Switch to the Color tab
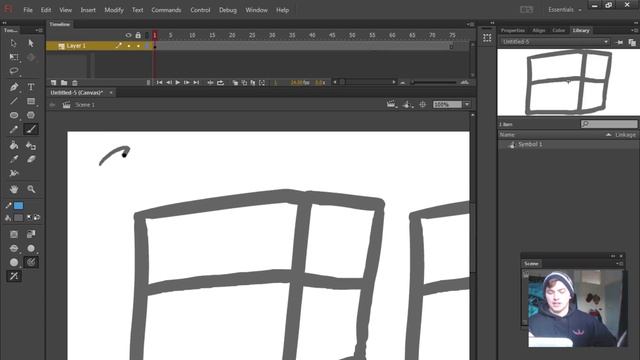 (x=558, y=30)
